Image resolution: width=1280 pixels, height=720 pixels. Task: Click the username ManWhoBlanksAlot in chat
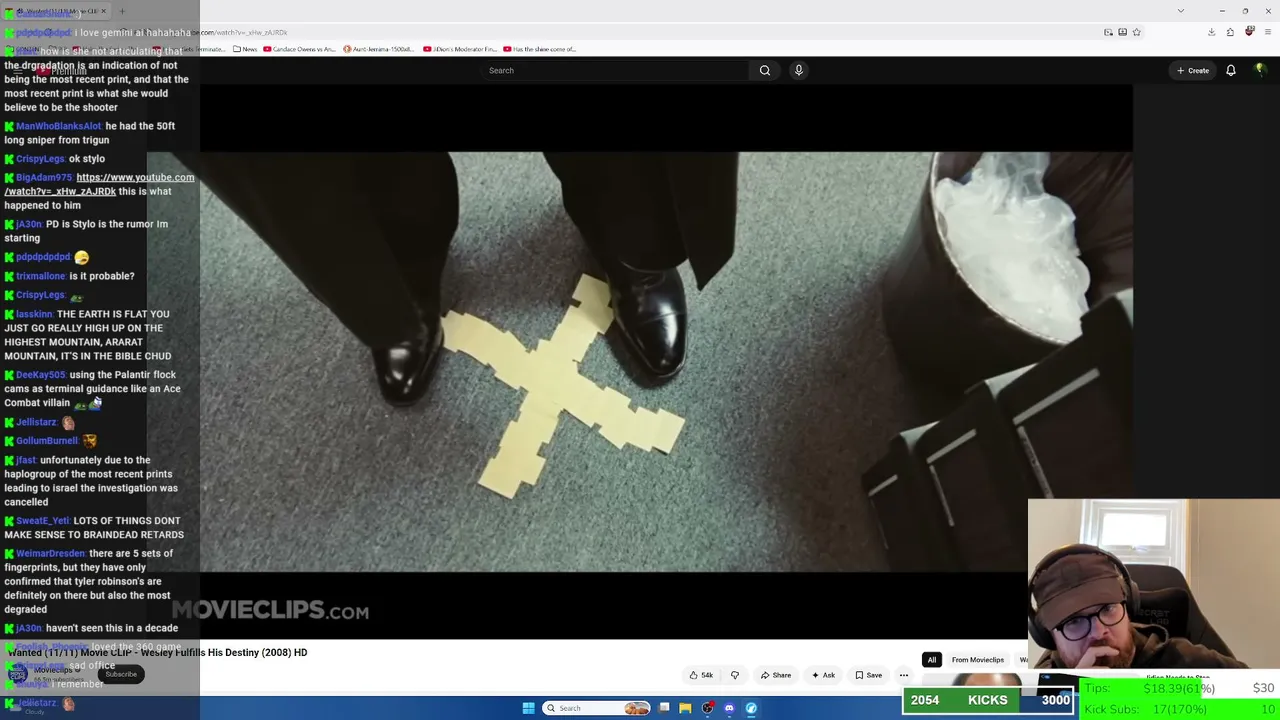[x=58, y=126]
